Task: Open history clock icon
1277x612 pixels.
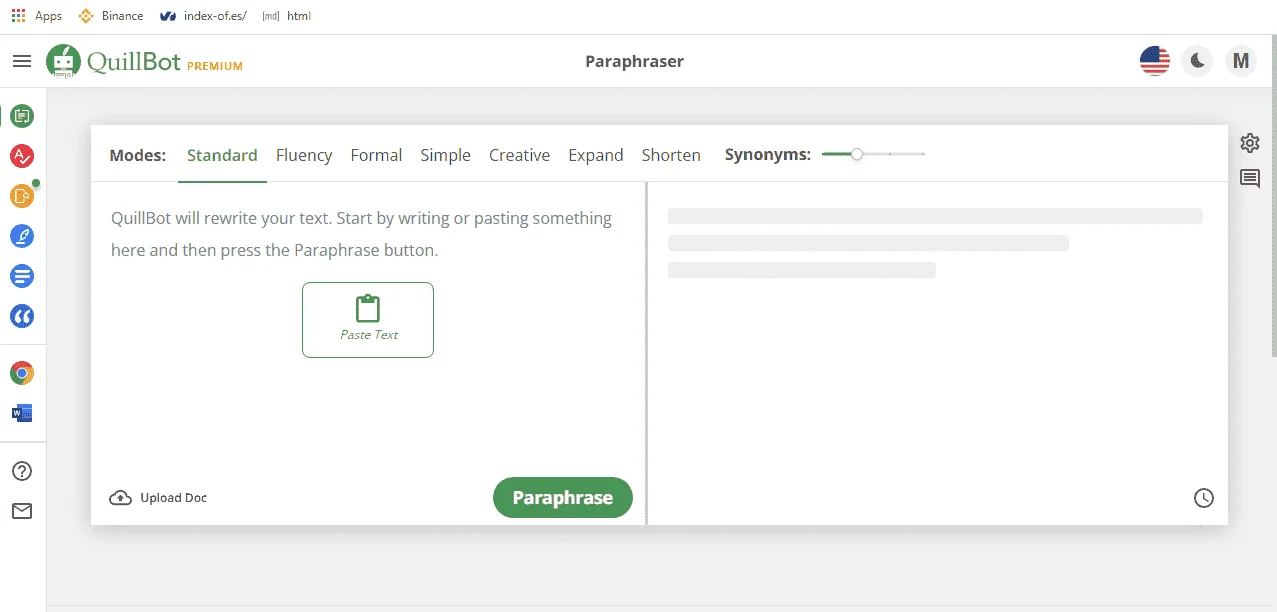Action: 1204,498
